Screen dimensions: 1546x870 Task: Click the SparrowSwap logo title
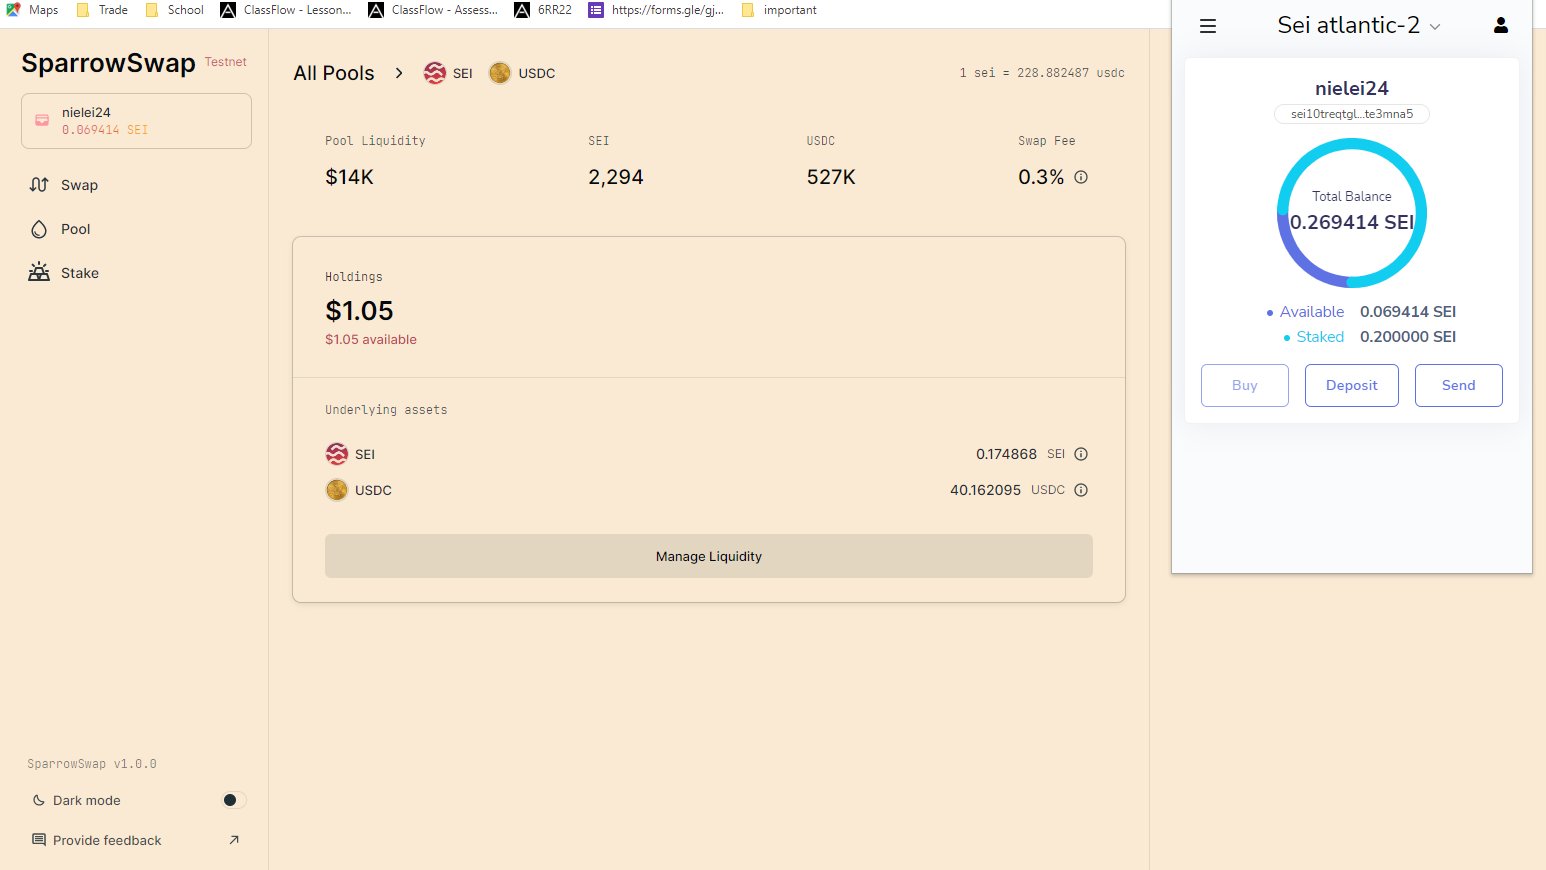(108, 63)
